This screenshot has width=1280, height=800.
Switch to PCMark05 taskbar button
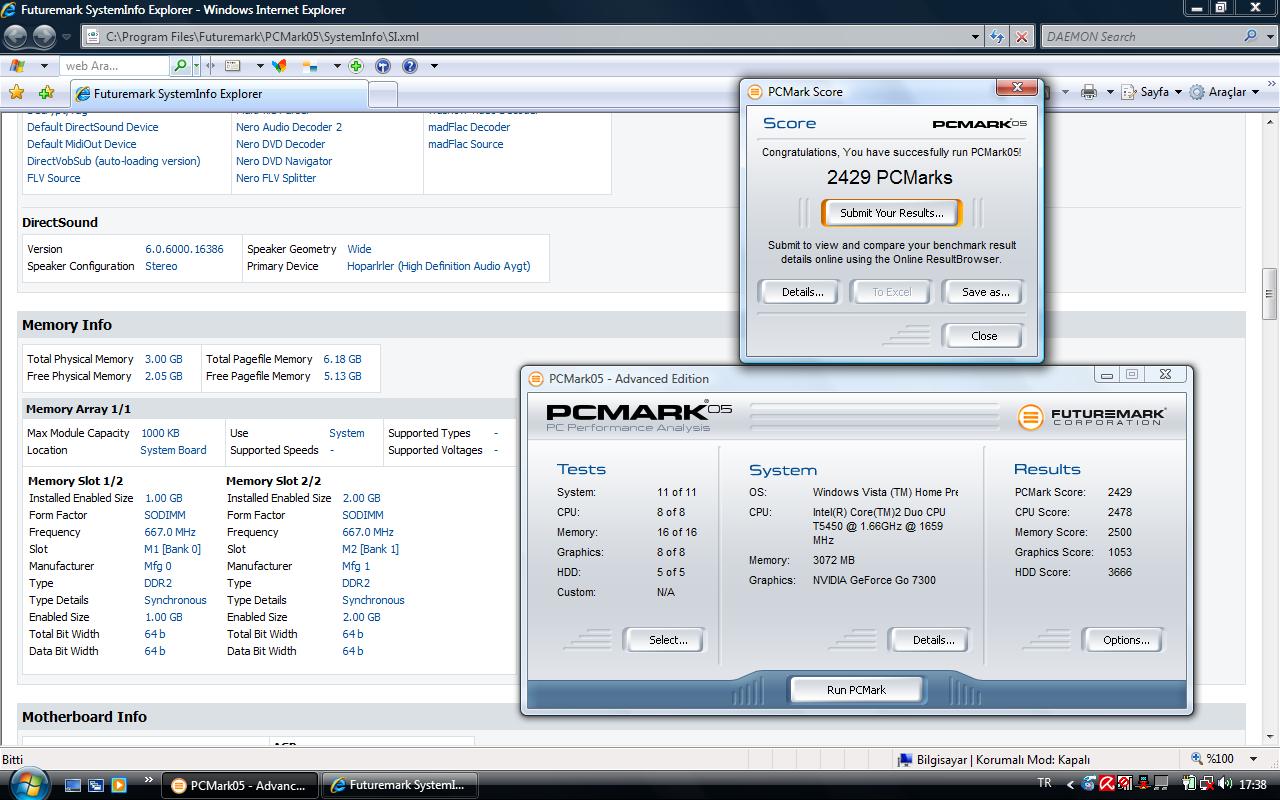[240, 785]
